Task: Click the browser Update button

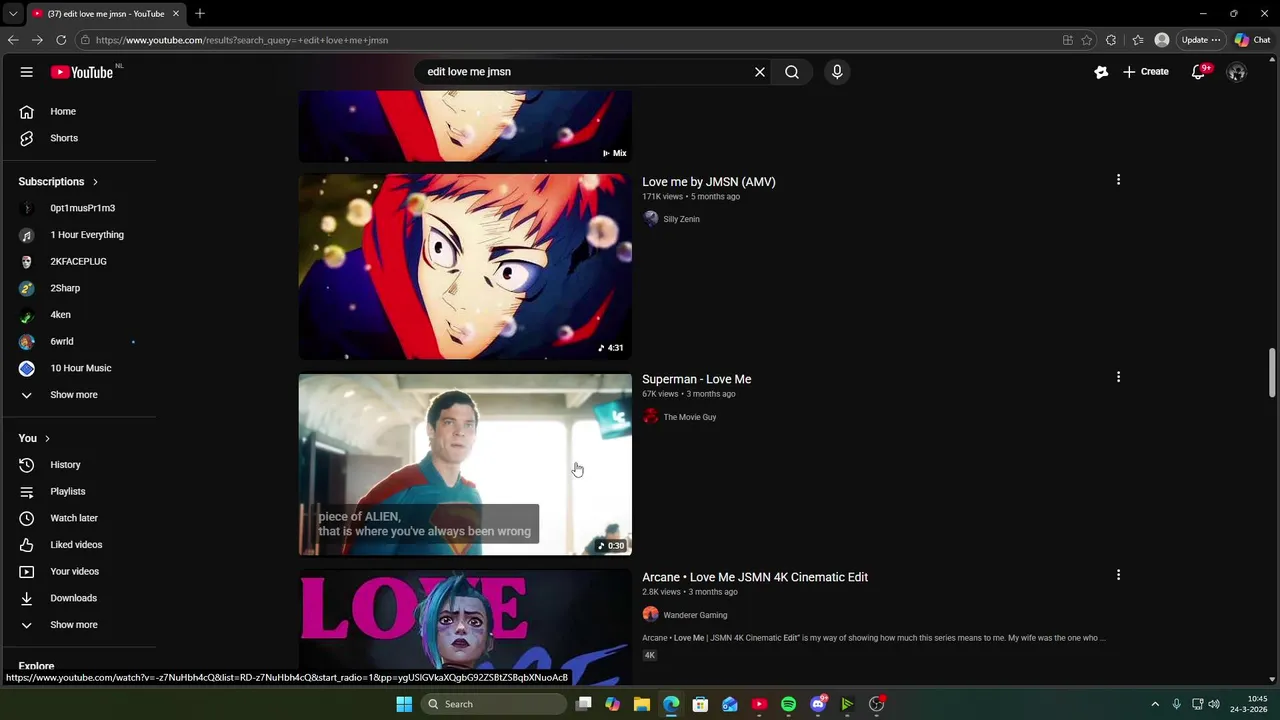Action: (x=1201, y=40)
